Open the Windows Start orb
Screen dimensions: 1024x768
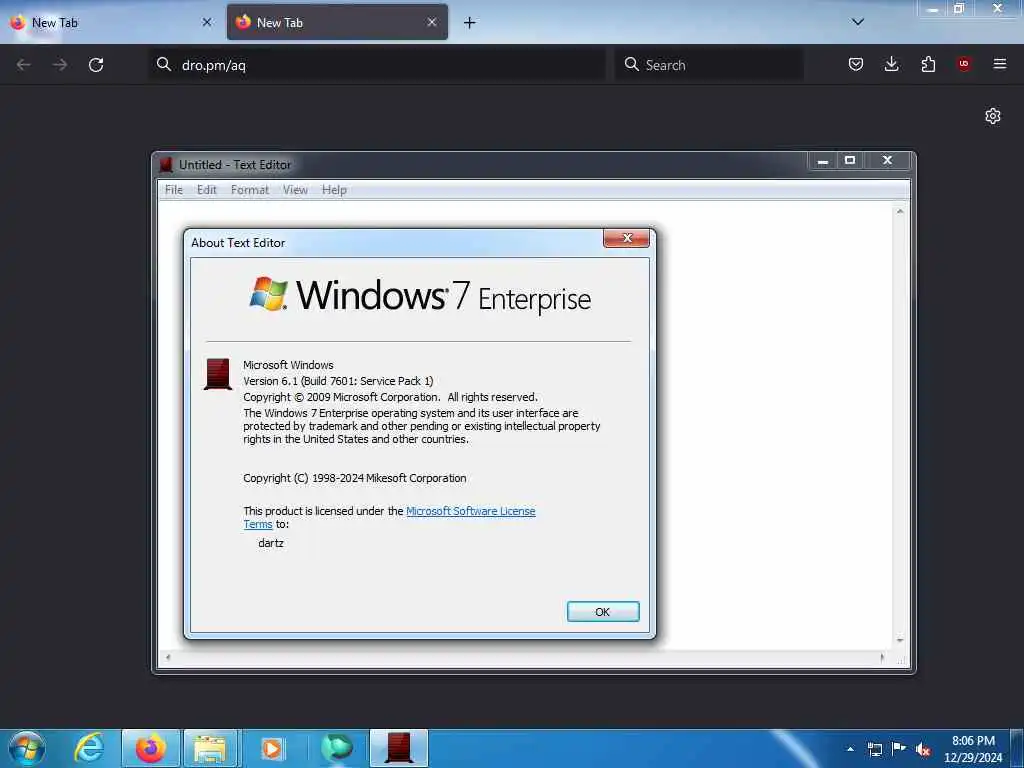[x=27, y=748]
